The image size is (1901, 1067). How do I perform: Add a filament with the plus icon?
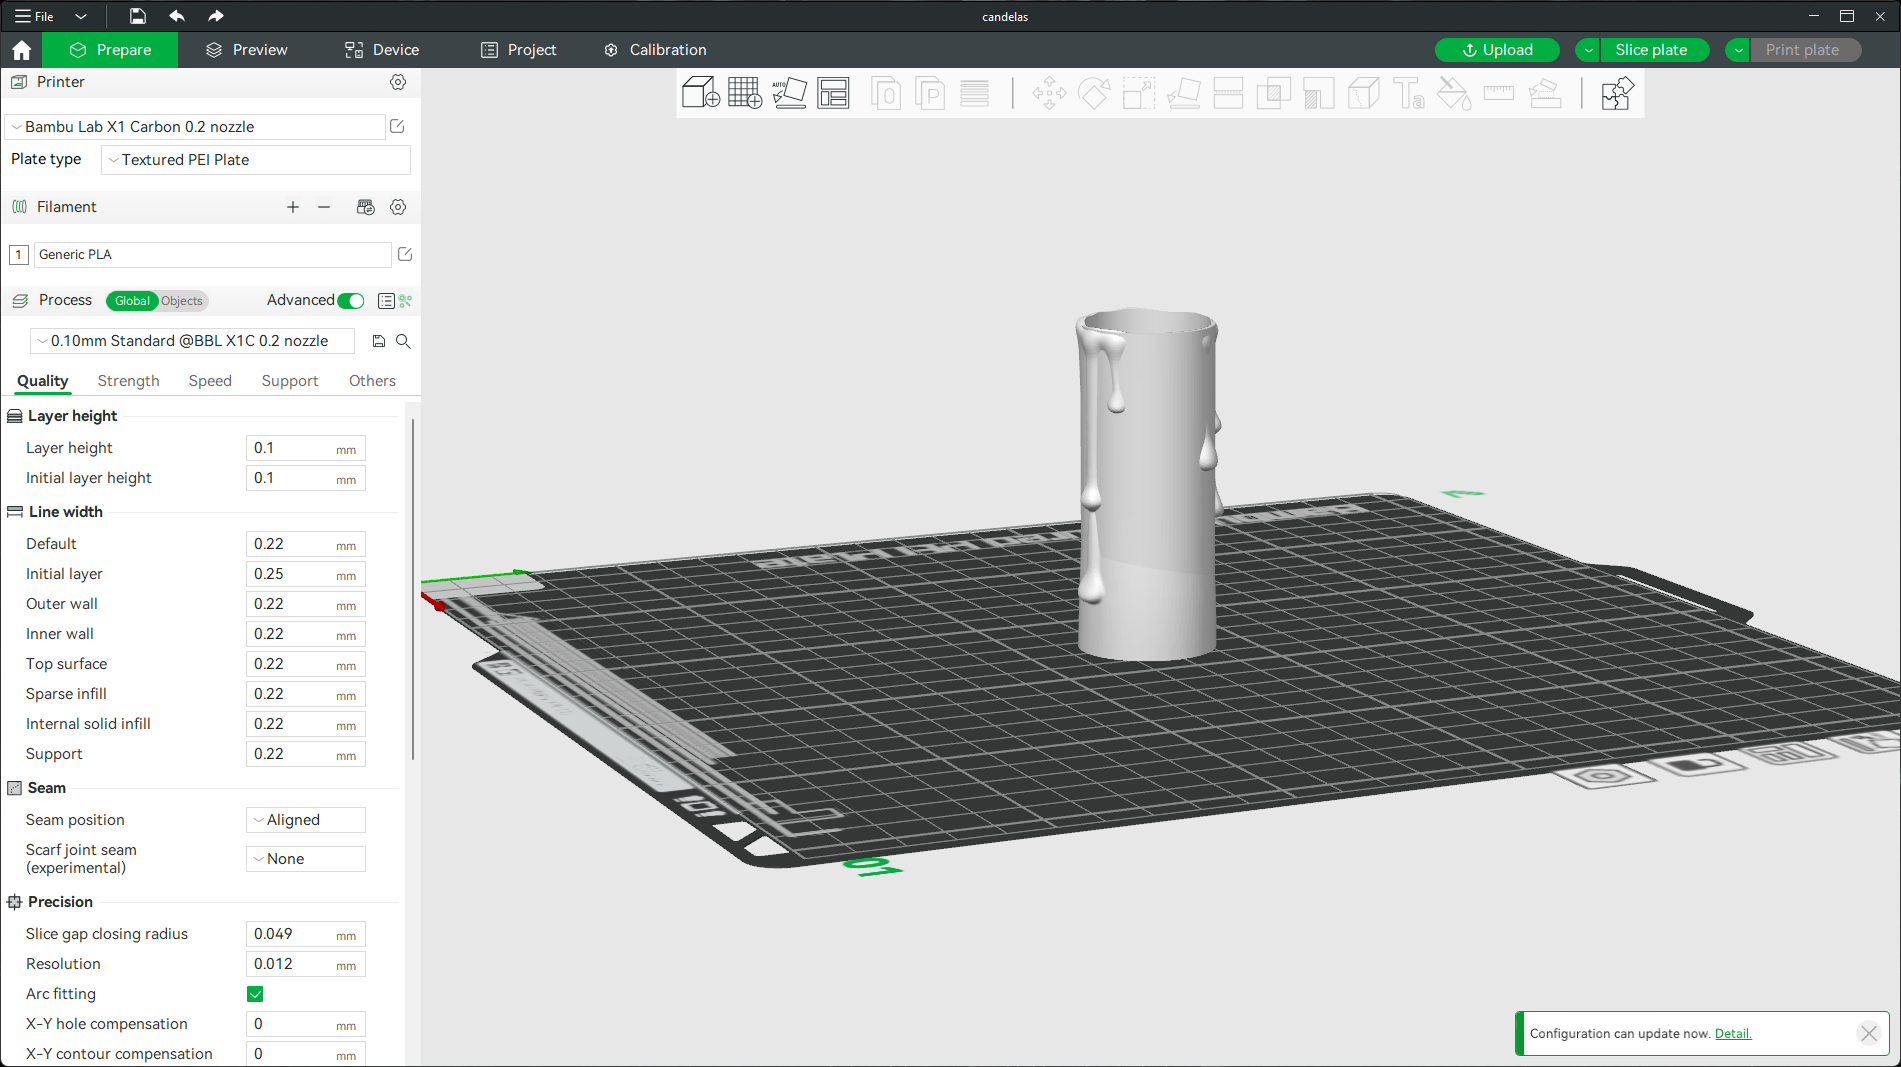pos(293,207)
